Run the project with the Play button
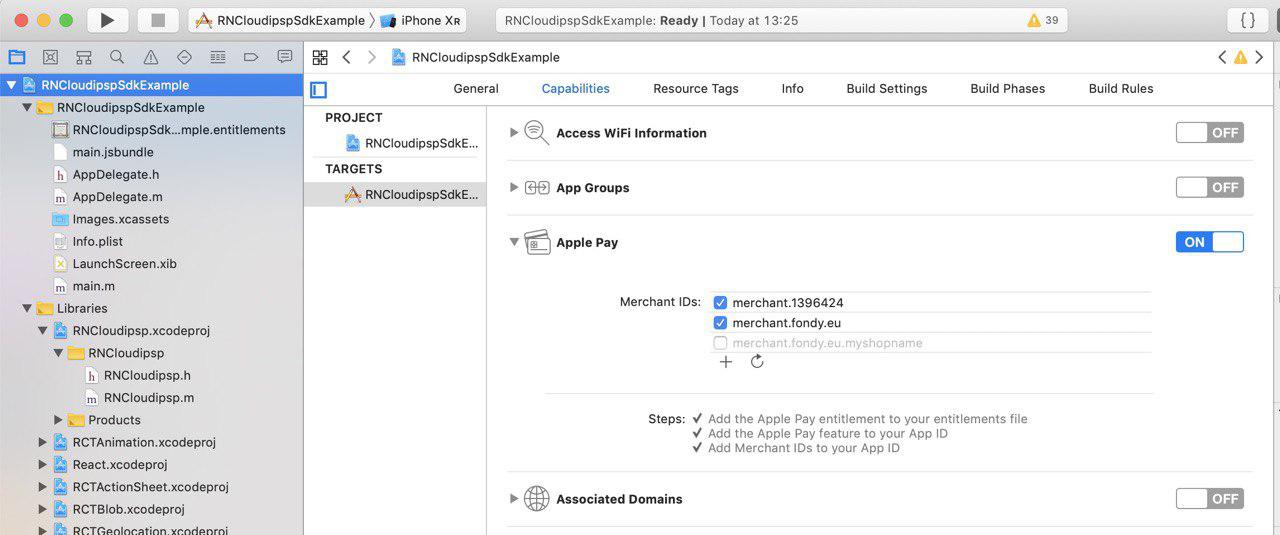 [x=108, y=20]
